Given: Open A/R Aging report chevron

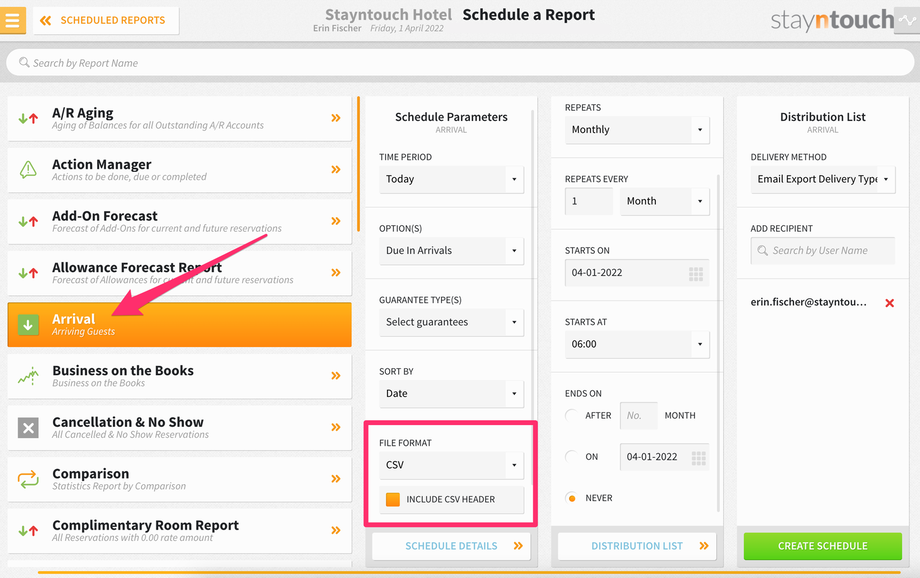Looking at the screenshot, I should [336, 118].
